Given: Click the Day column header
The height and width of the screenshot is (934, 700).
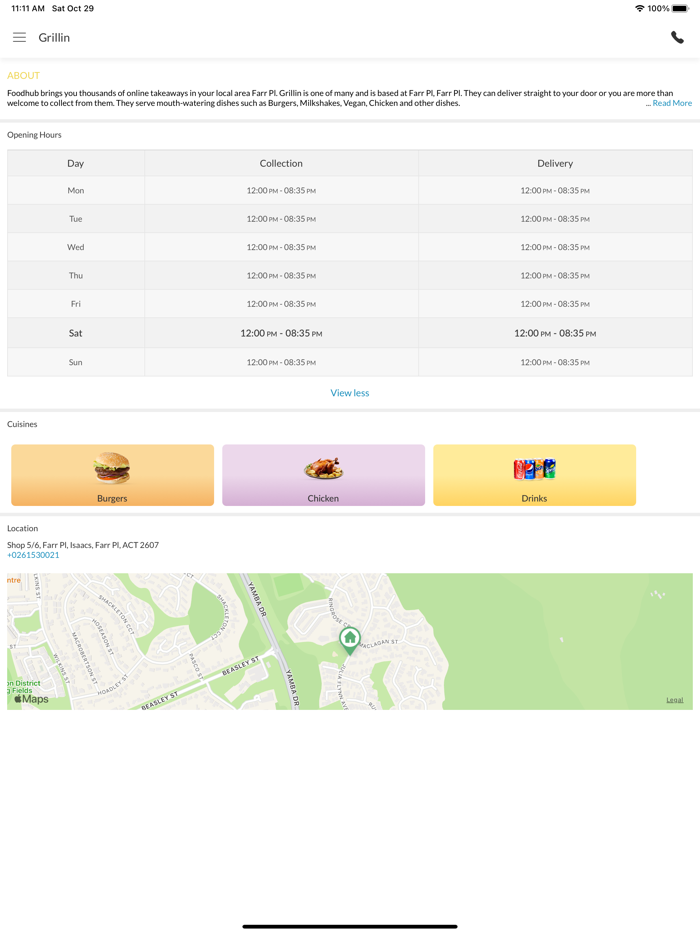Looking at the screenshot, I should pyautogui.click(x=76, y=163).
